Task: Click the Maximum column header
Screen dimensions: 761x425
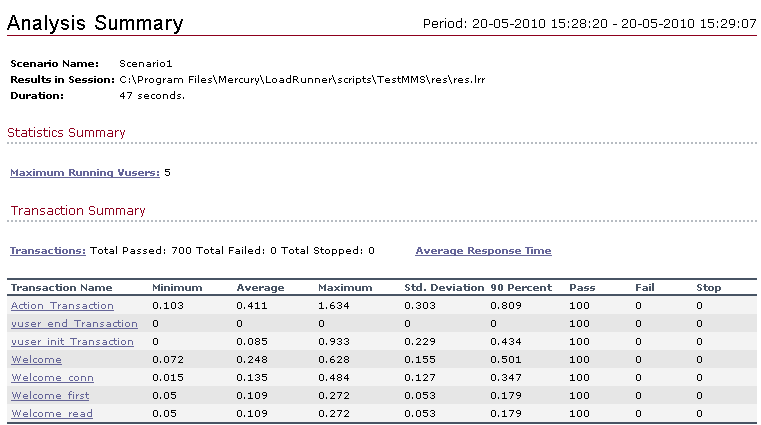Action: [345, 288]
